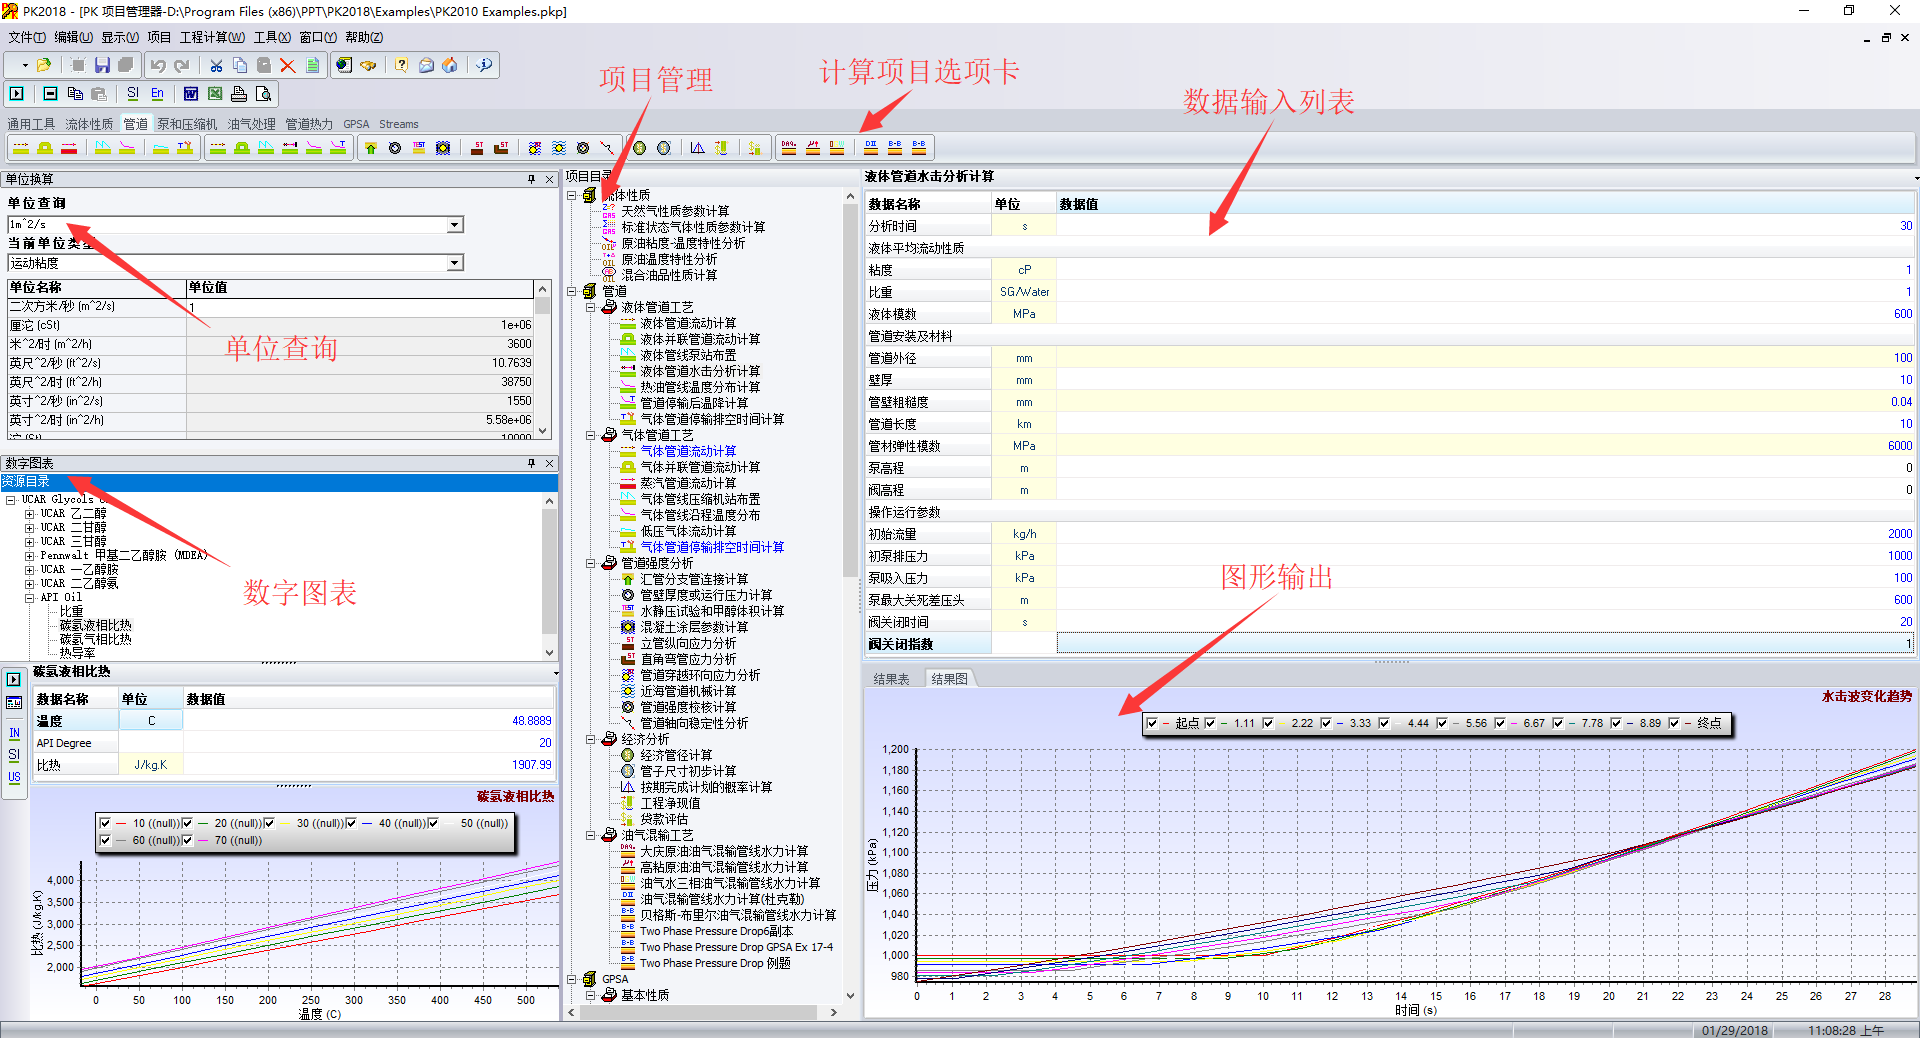
Task: Click the Save icon in toolbar
Action: coord(102,65)
